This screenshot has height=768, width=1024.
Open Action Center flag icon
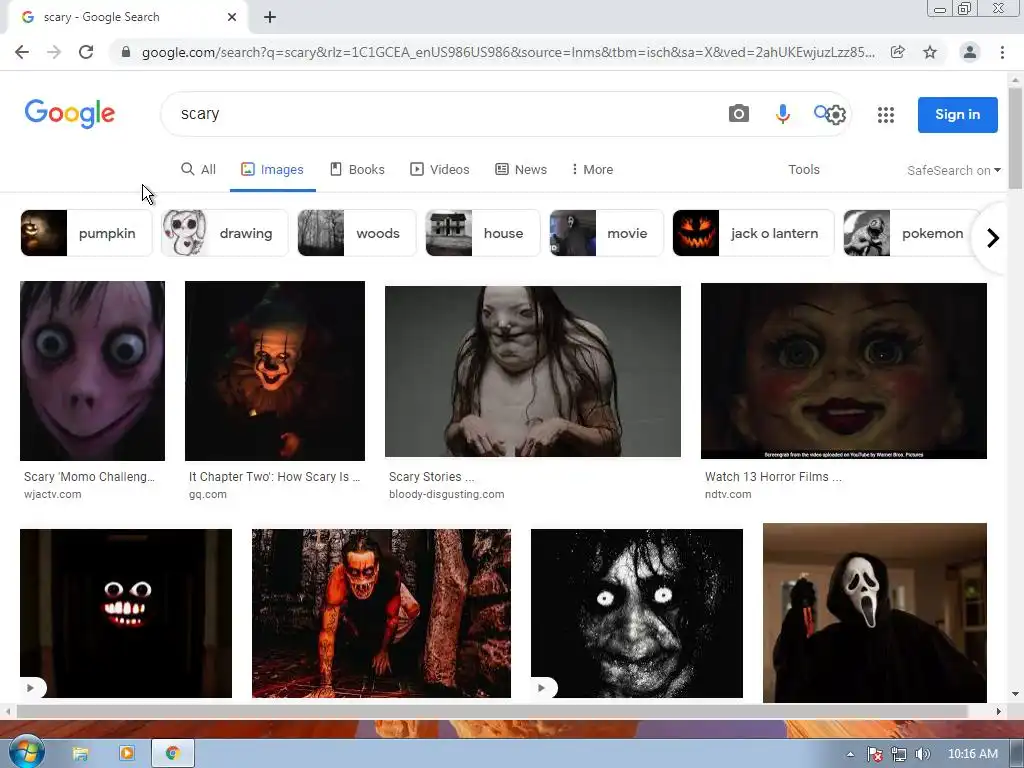pyautogui.click(x=875, y=754)
